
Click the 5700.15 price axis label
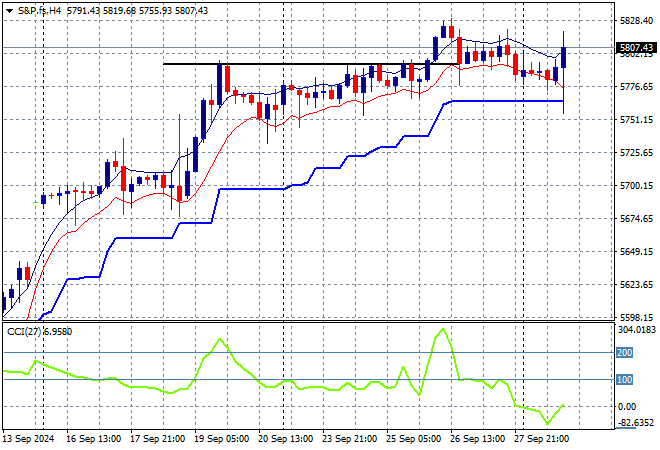click(636, 186)
